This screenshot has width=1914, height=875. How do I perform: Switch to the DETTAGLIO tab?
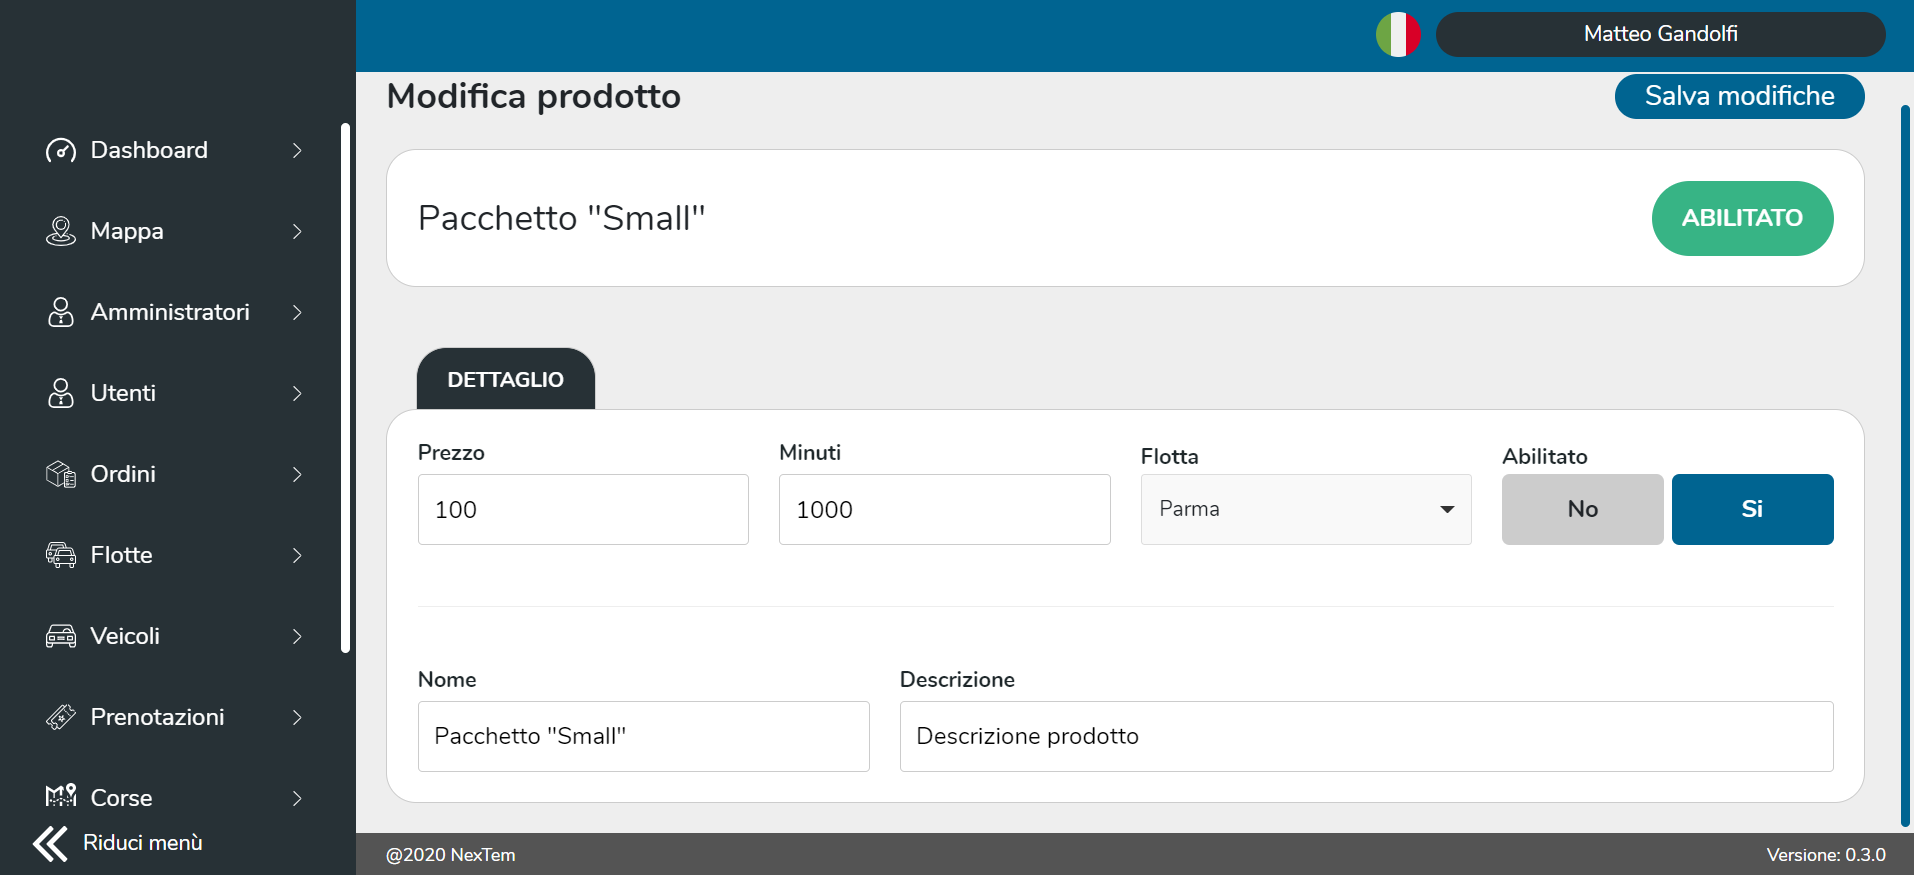click(x=505, y=380)
